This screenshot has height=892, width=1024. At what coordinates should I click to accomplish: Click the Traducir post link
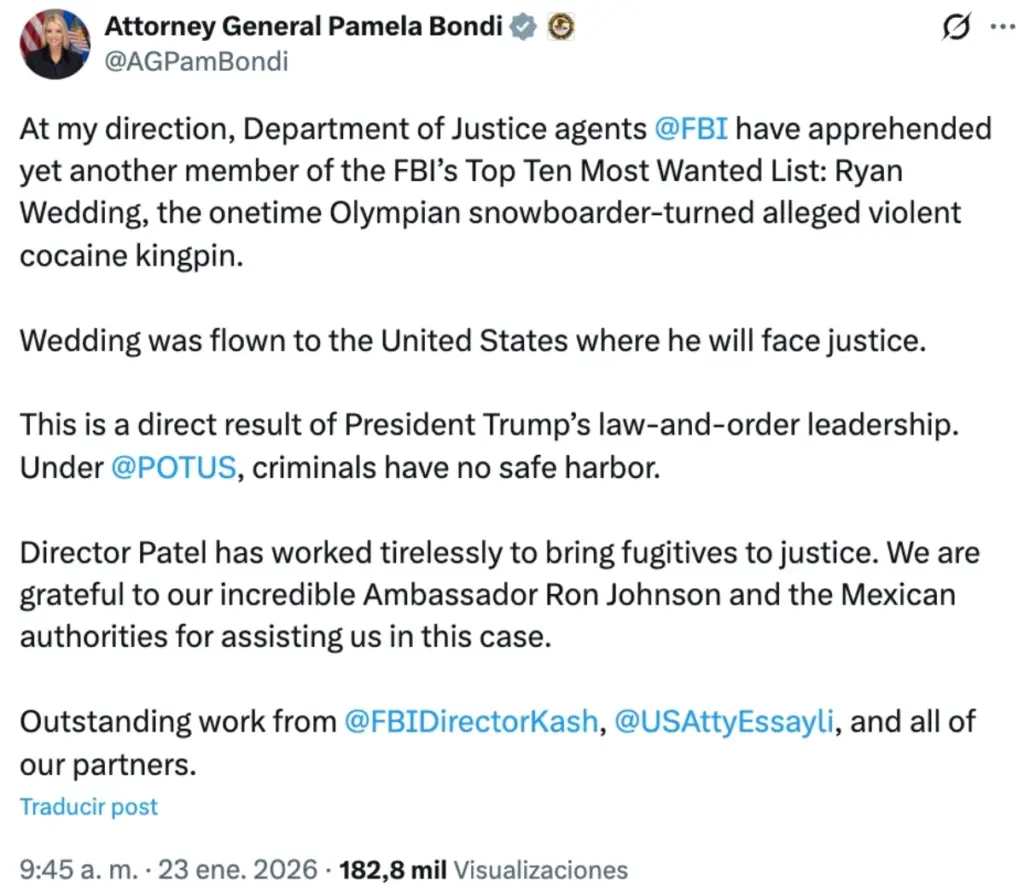(88, 806)
